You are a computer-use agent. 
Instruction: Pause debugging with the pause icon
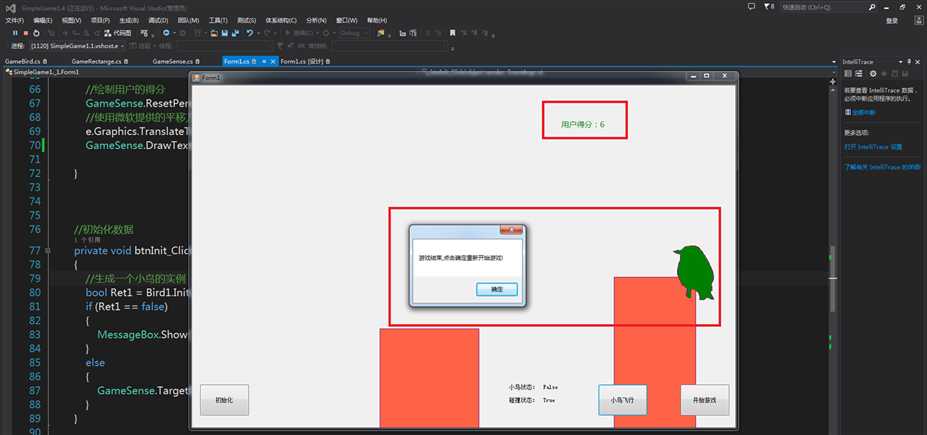tap(15, 33)
